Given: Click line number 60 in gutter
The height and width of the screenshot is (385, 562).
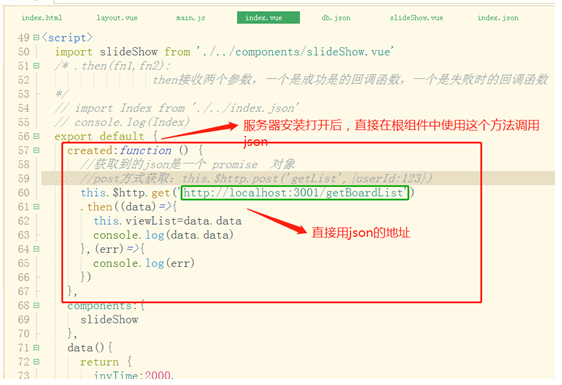Looking at the screenshot, I should [24, 193].
